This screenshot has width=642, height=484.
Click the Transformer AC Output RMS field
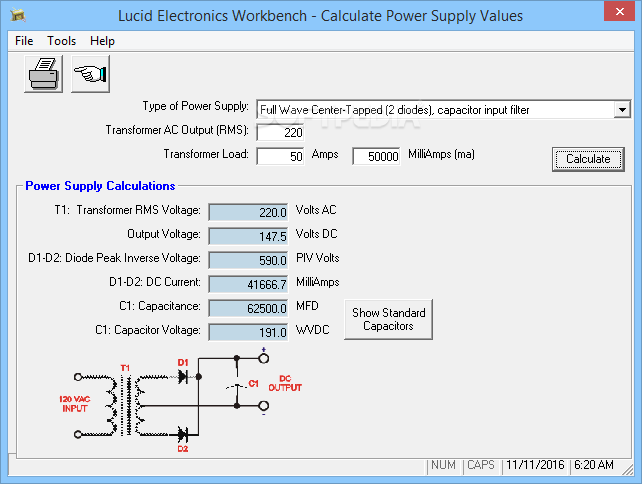click(x=280, y=133)
